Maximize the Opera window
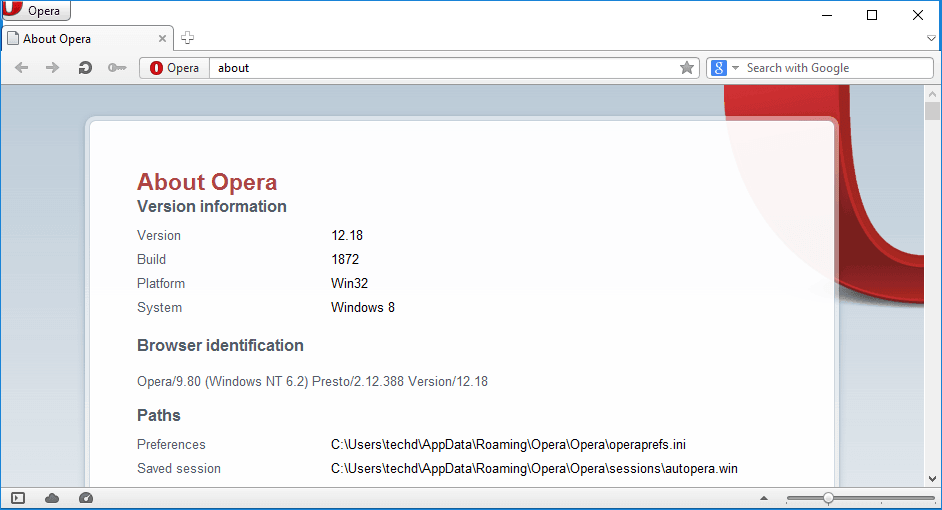The height and width of the screenshot is (510, 942). coord(872,15)
